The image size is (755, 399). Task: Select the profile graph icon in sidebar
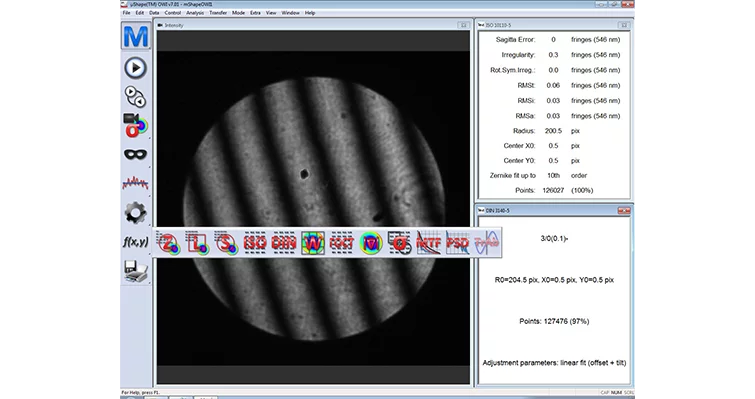[135, 183]
